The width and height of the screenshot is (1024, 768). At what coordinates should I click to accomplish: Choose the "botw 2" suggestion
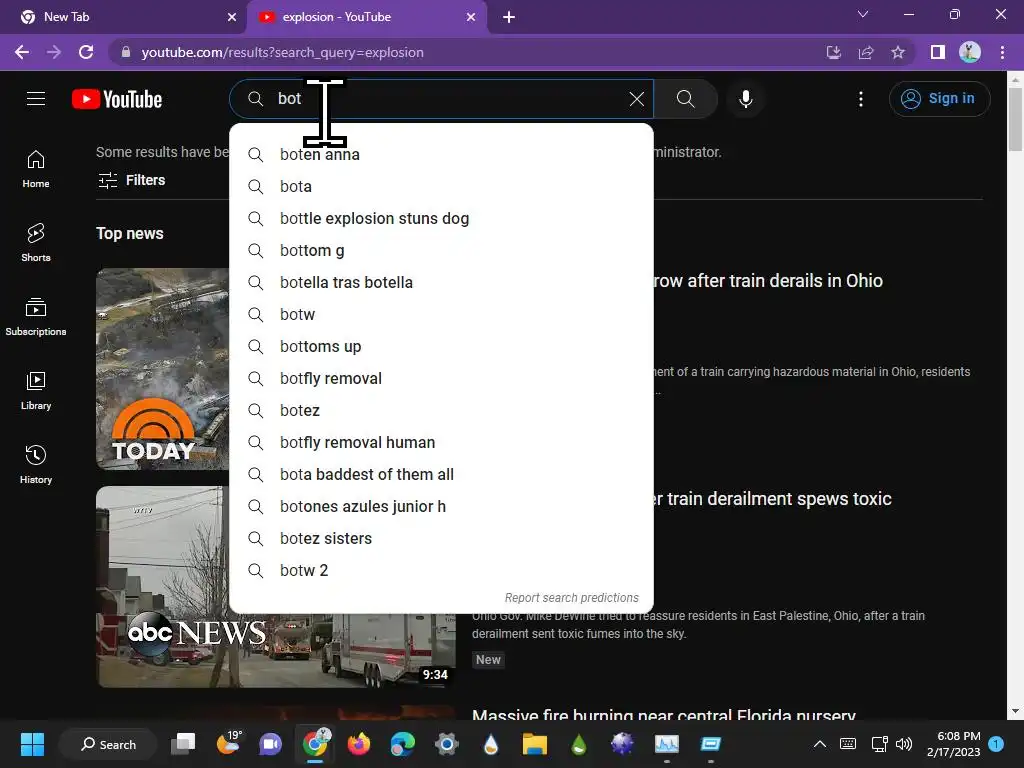pyautogui.click(x=441, y=571)
